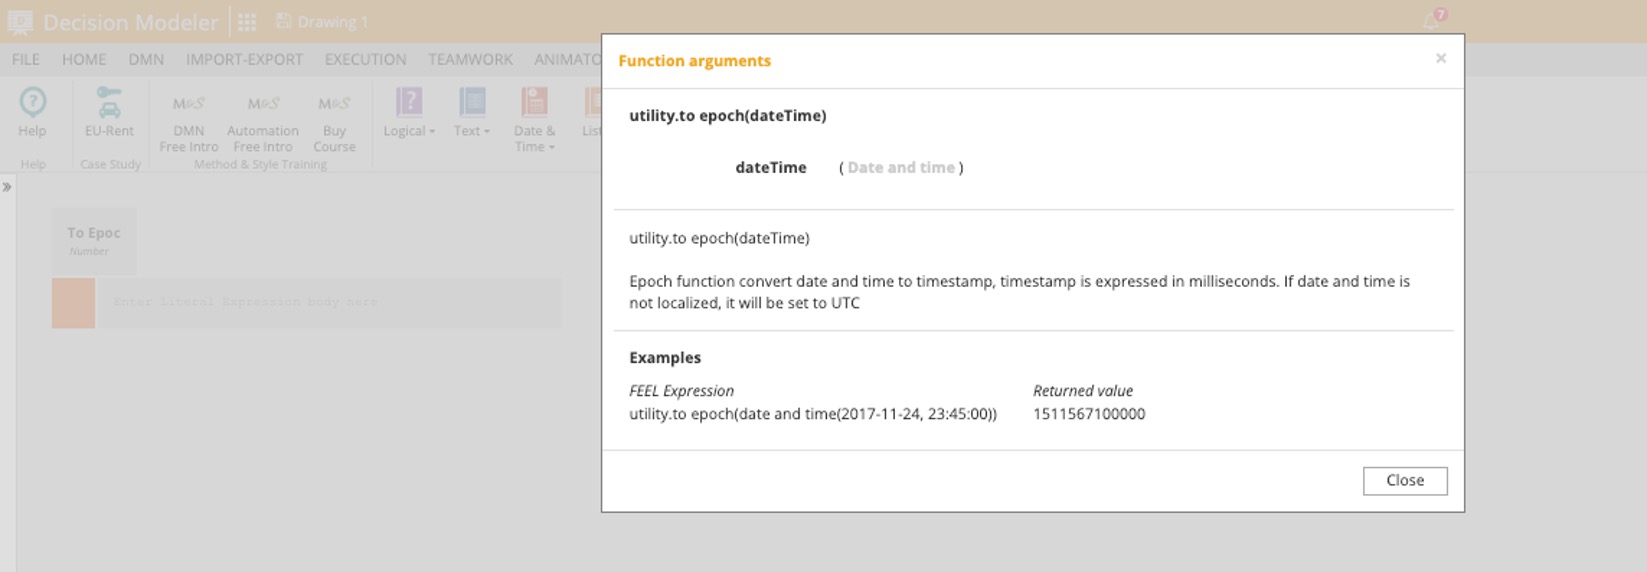Screen dimensions: 1647x572
Task: Open the IMPORT-EXPORT ribbon tab
Action: [x=244, y=59]
